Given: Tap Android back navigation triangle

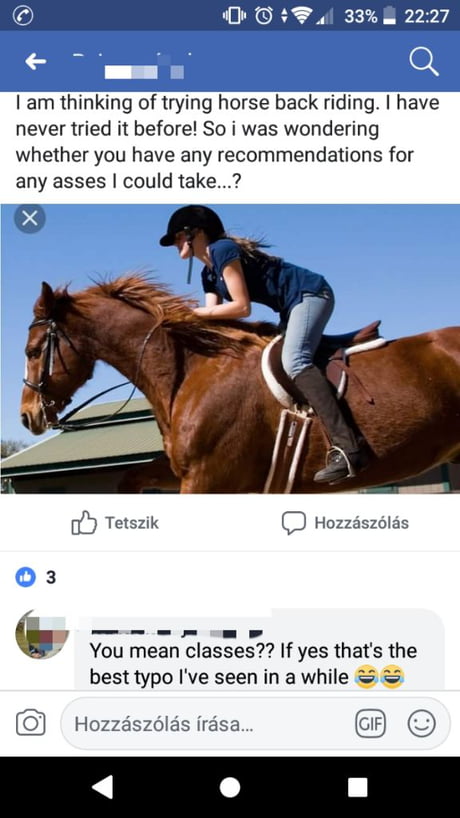Looking at the screenshot, I should point(103,787).
